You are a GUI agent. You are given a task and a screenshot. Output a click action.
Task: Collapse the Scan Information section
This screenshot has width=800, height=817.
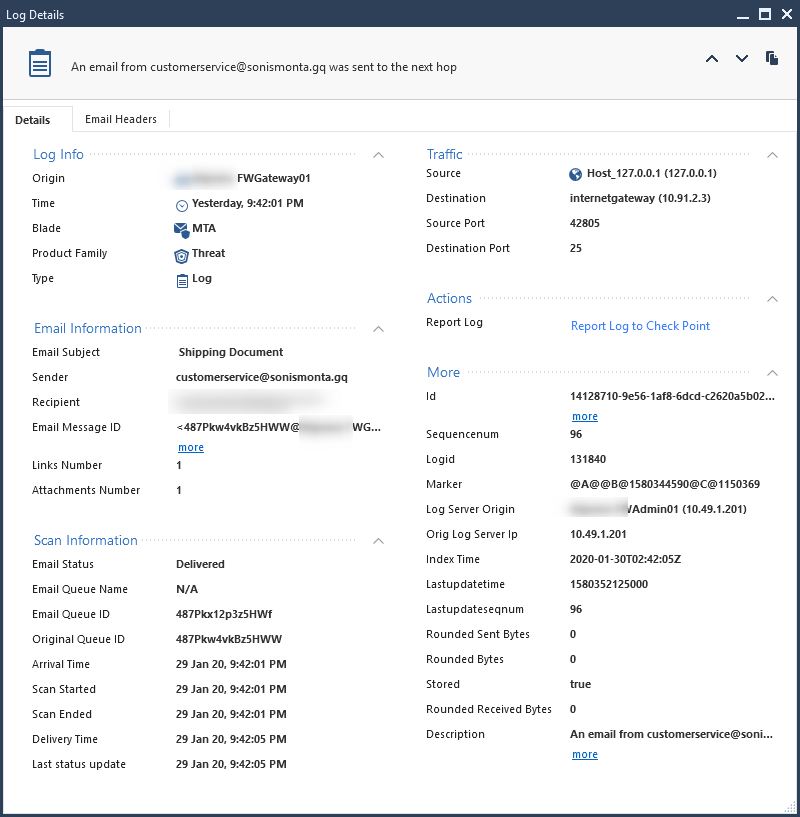(x=378, y=541)
